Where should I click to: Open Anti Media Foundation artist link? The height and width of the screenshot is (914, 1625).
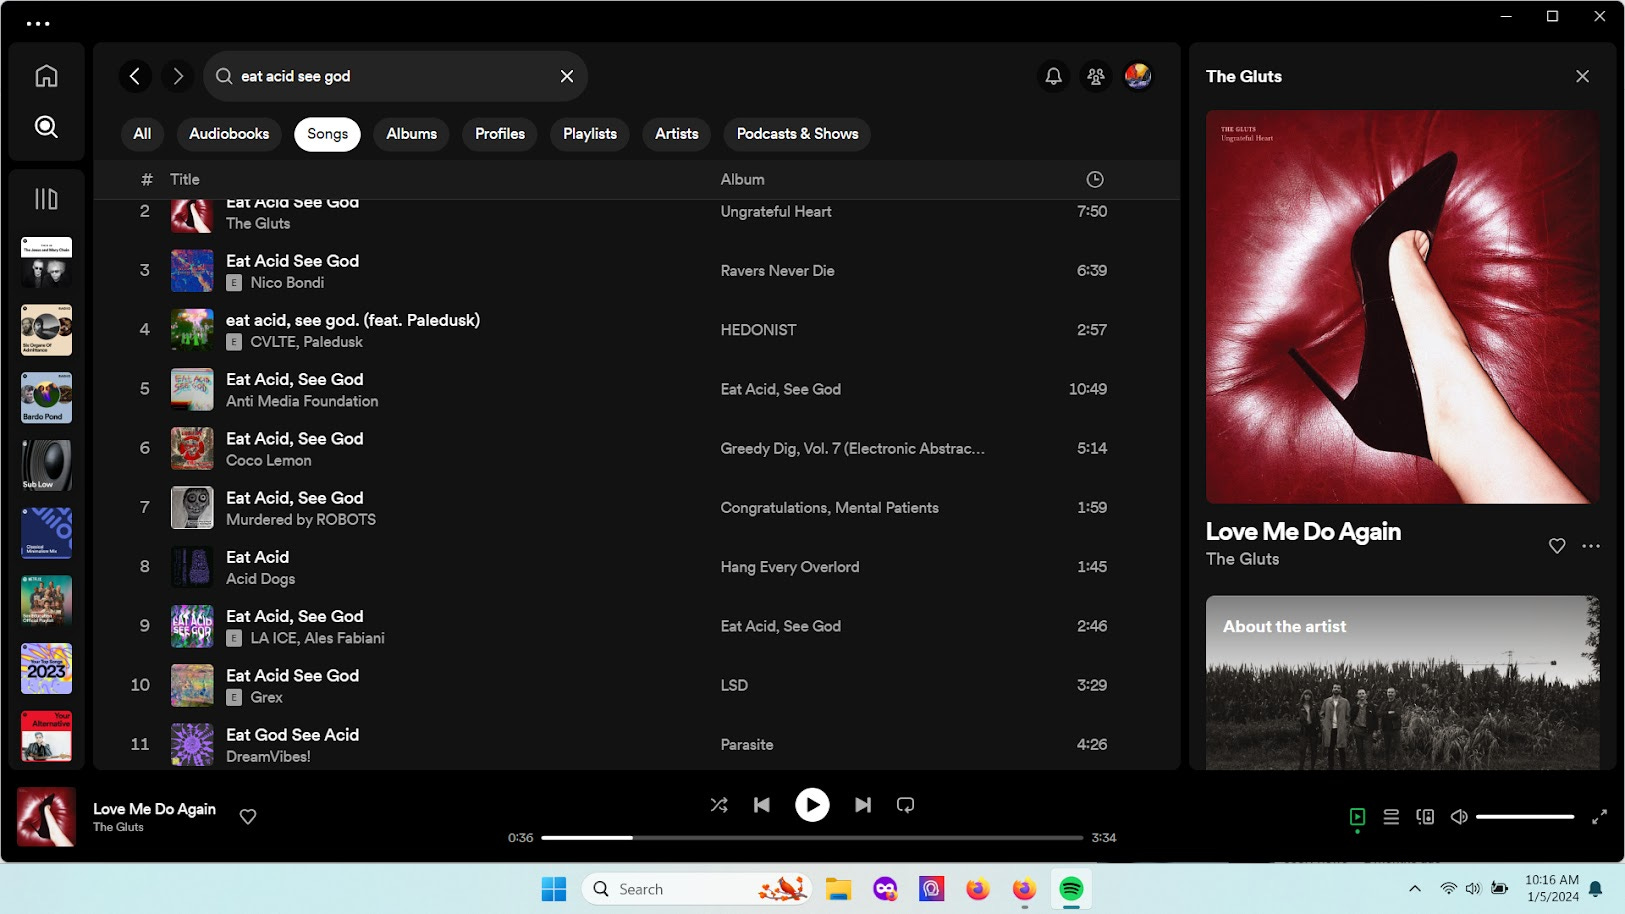pyautogui.click(x=302, y=401)
